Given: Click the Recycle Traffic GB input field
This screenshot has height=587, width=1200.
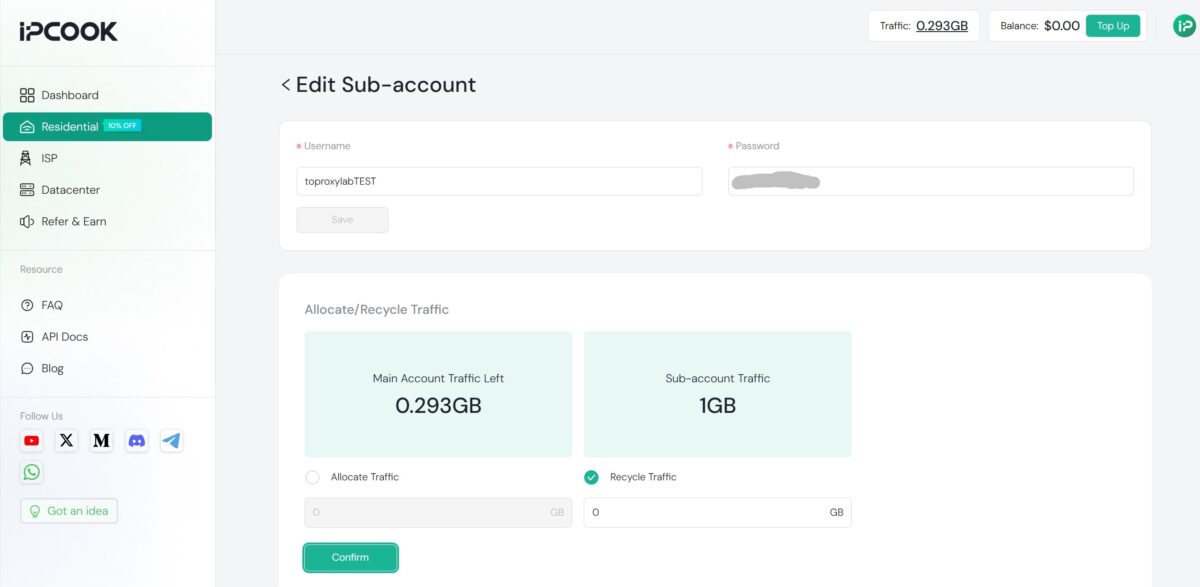Looking at the screenshot, I should [x=717, y=512].
